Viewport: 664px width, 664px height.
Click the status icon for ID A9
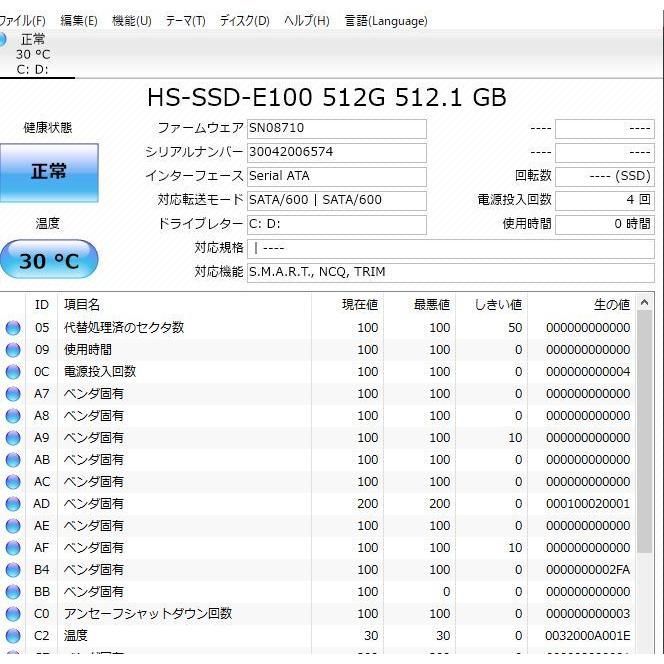tap(13, 438)
